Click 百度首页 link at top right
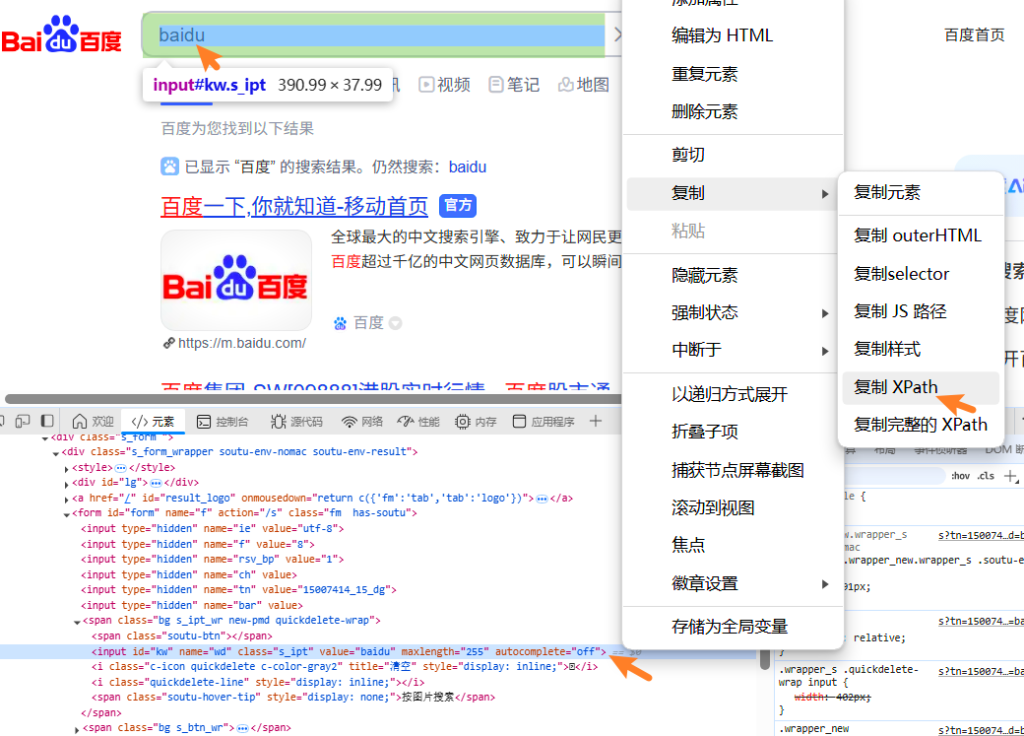 pyautogui.click(x=974, y=35)
